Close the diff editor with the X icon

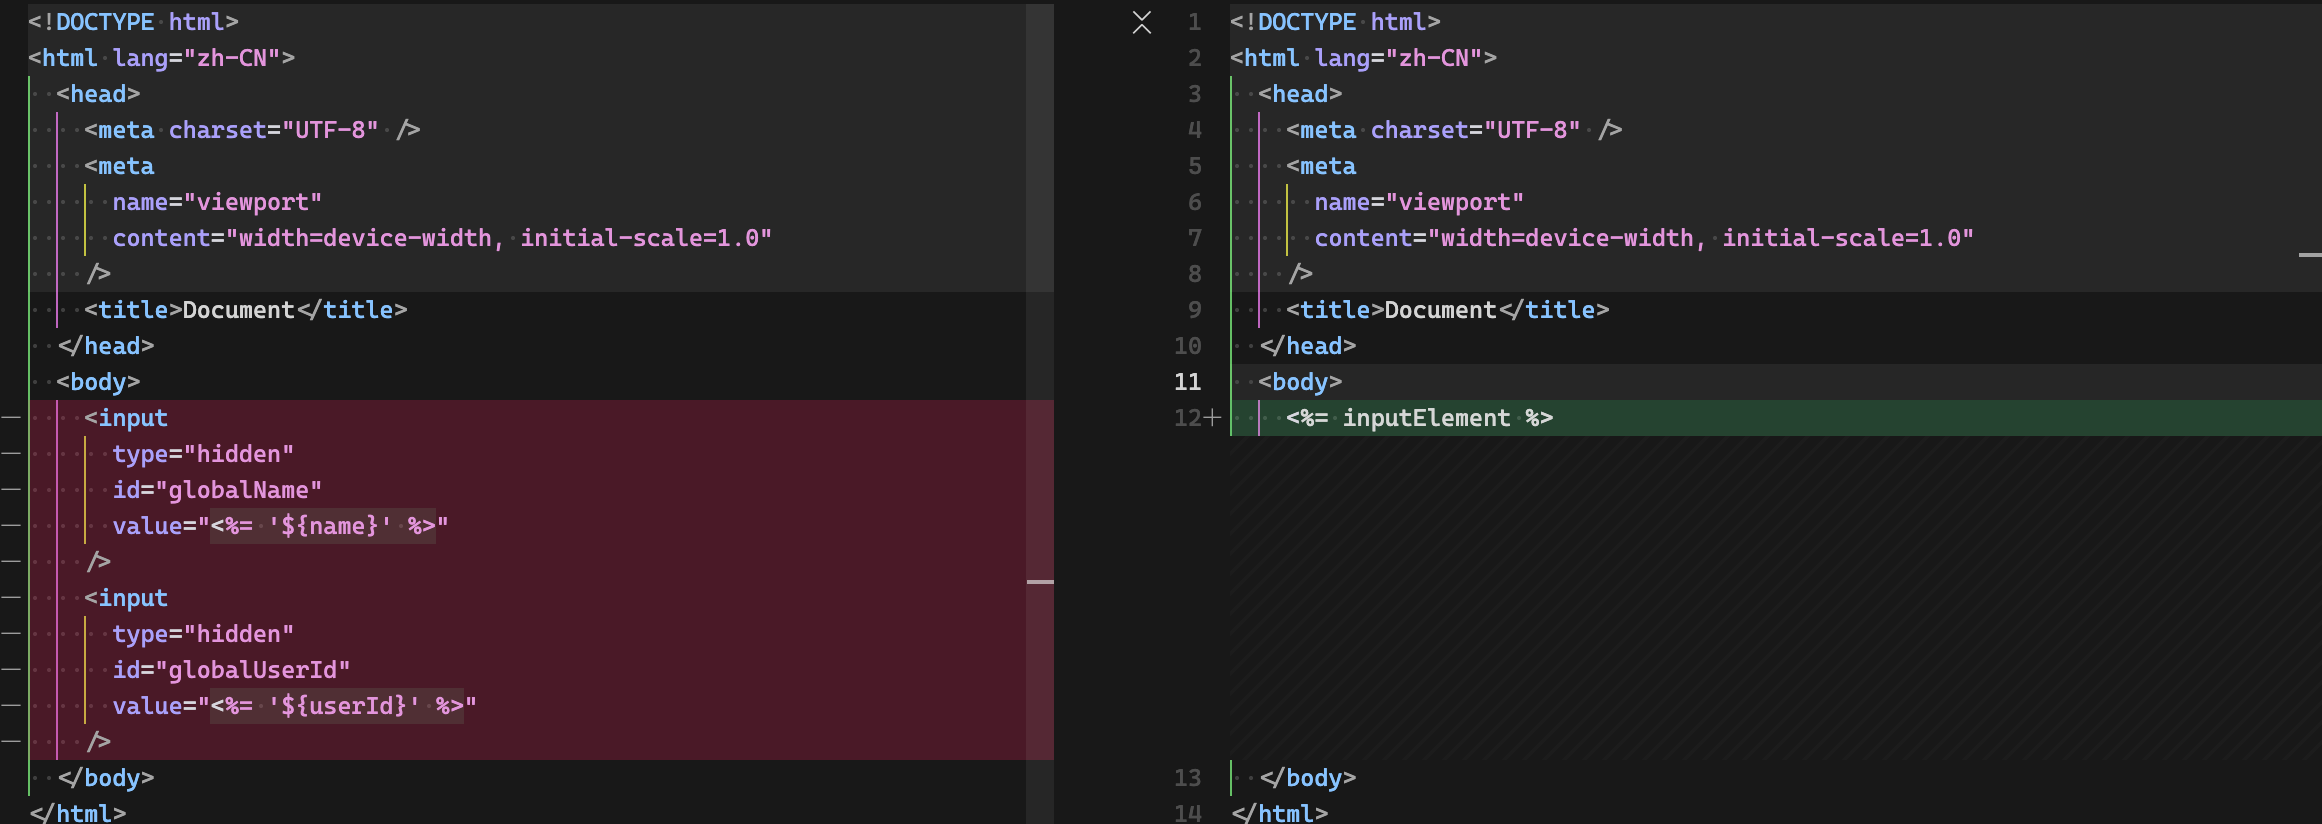click(1141, 23)
